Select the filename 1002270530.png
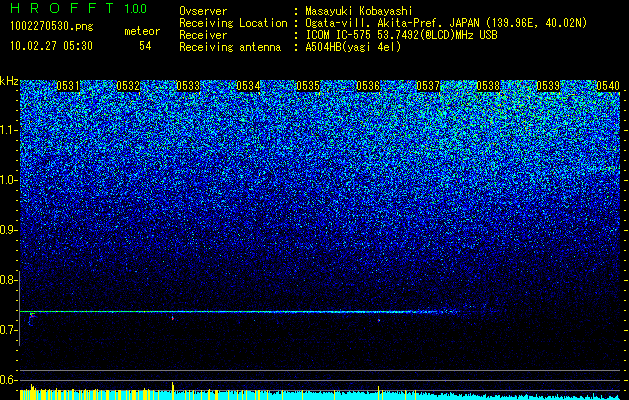Screen dimensions: 629x400 click(x=52, y=27)
